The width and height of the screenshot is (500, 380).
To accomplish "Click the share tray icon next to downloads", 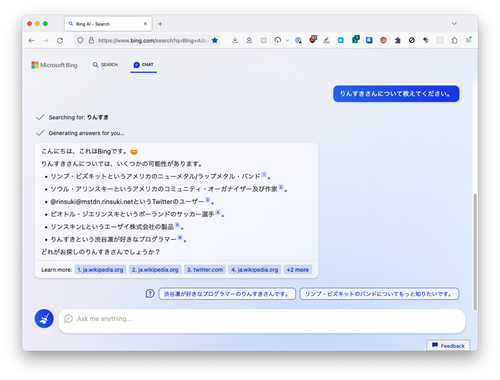I will pos(249,40).
